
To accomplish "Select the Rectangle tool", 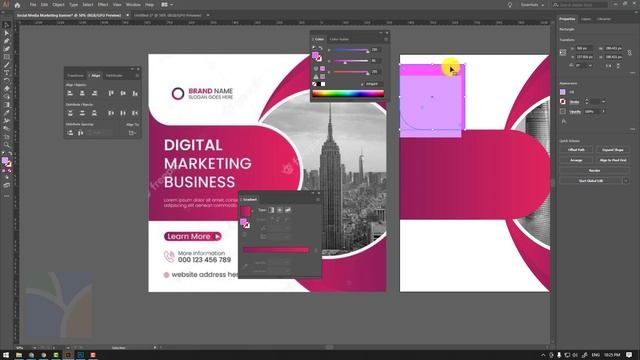I will tap(7, 57).
